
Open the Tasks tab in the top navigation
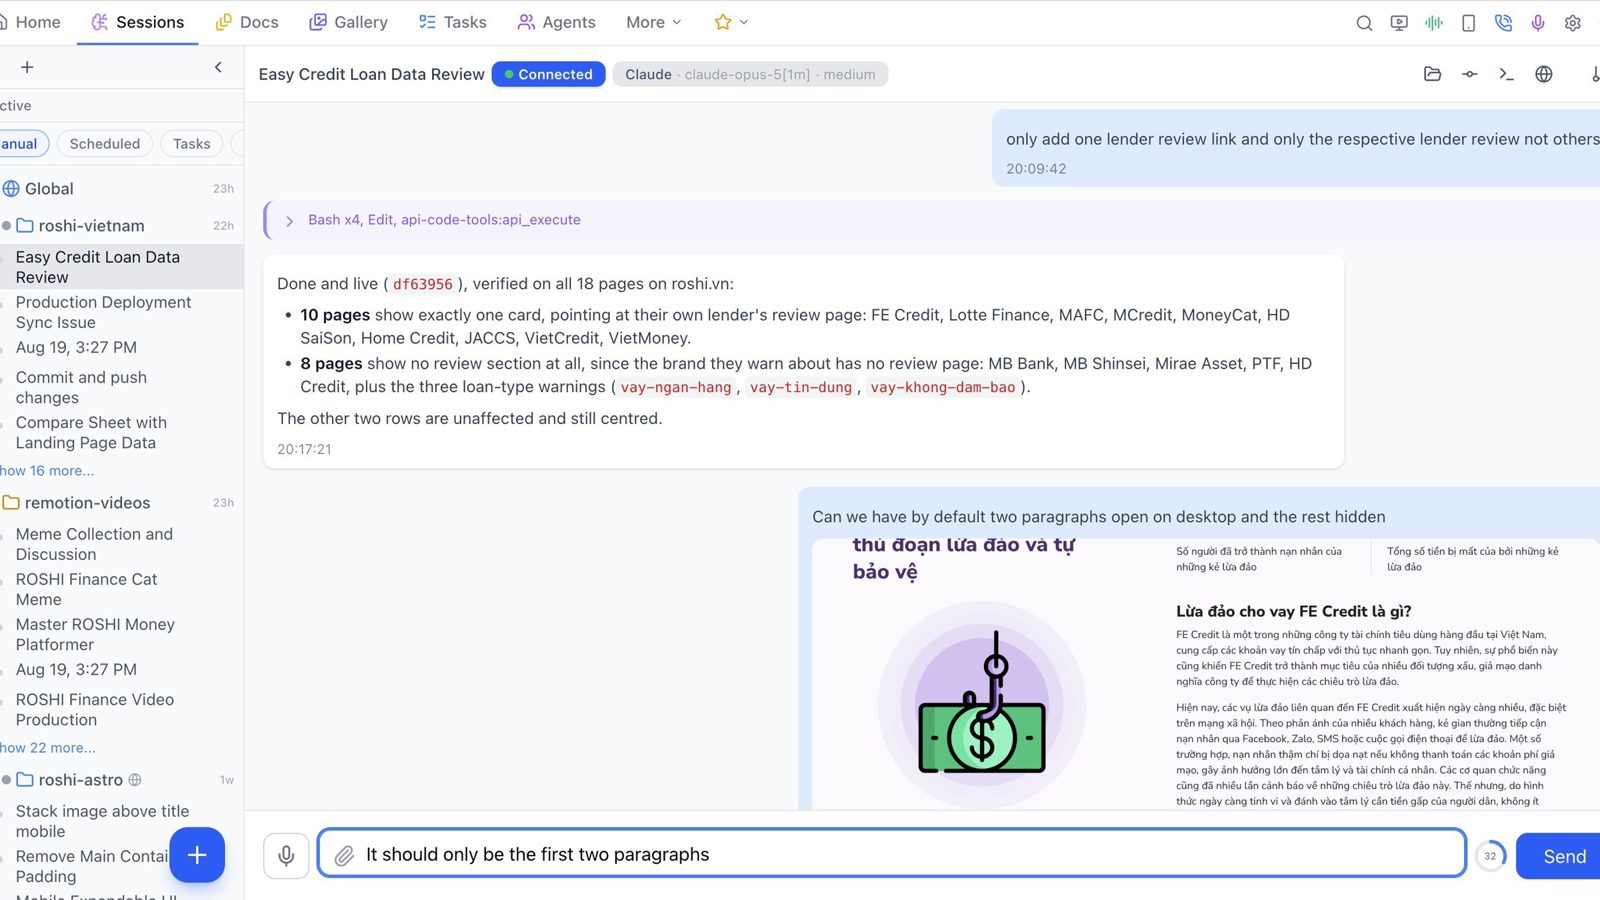[453, 22]
